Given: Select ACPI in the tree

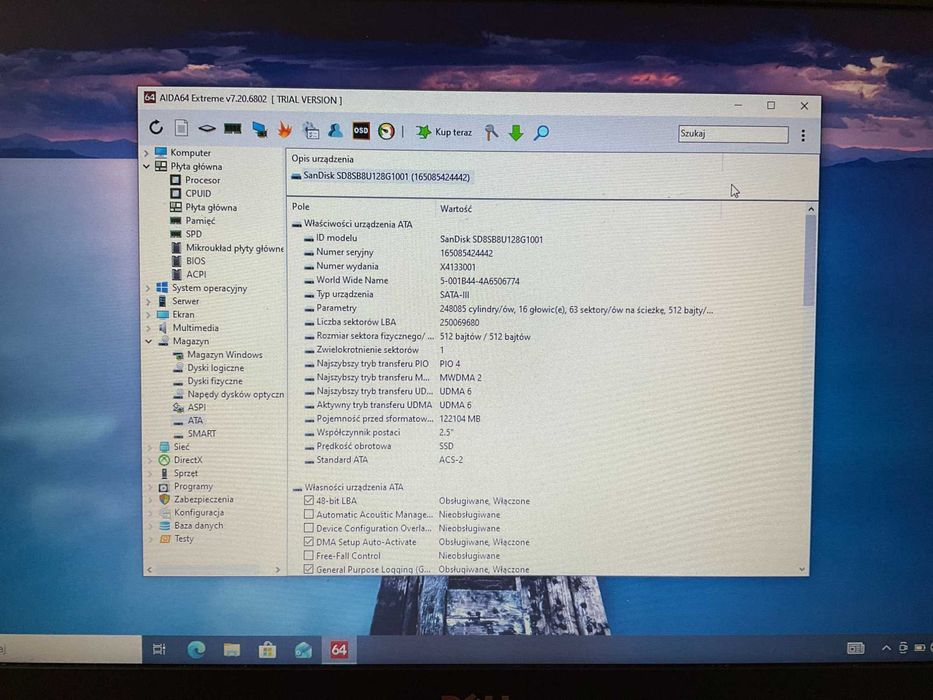Looking at the screenshot, I should tap(196, 274).
